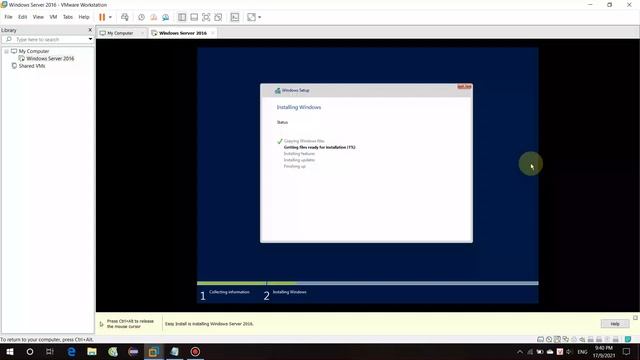The width and height of the screenshot is (640, 360).
Task: Click the VMware Workstation taskbar icon
Action: click(153, 351)
